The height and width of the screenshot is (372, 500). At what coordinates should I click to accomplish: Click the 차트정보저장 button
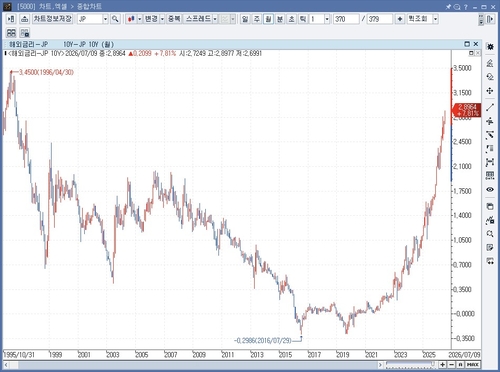(x=53, y=19)
